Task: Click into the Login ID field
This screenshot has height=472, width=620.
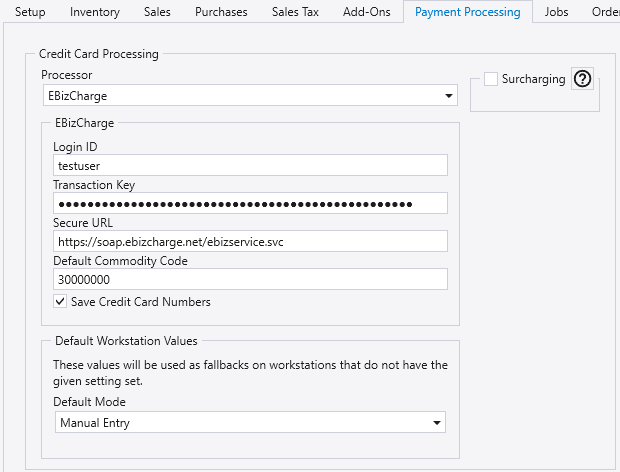Action: tap(250, 166)
